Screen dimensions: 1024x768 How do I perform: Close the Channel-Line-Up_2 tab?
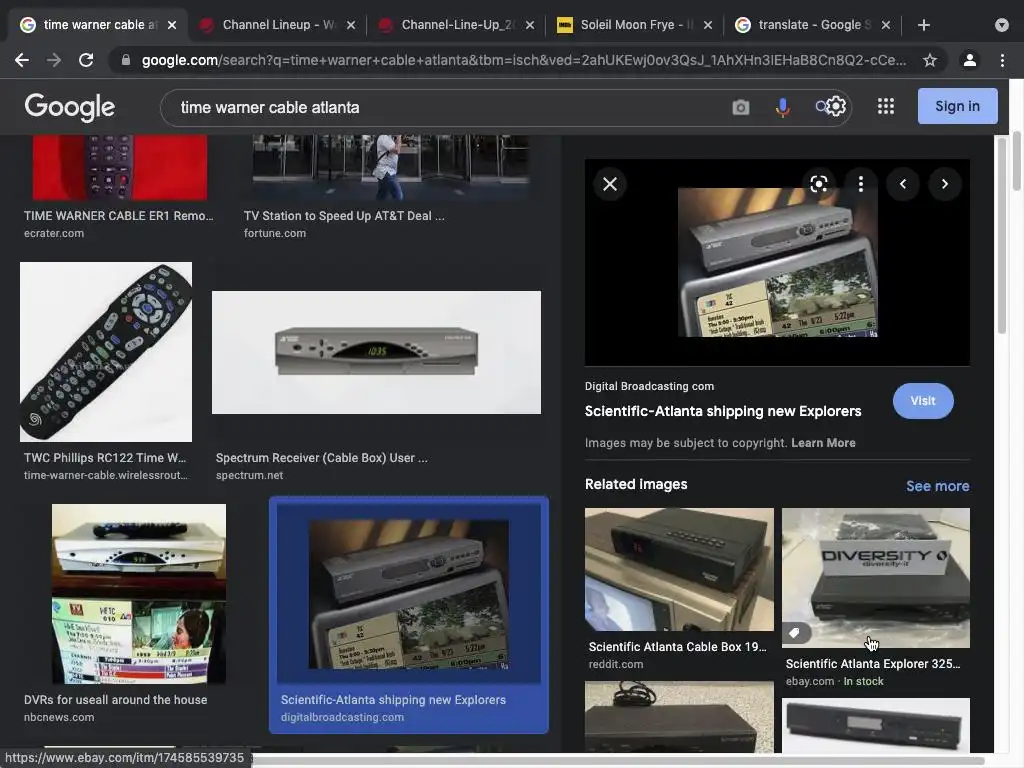[x=530, y=25]
